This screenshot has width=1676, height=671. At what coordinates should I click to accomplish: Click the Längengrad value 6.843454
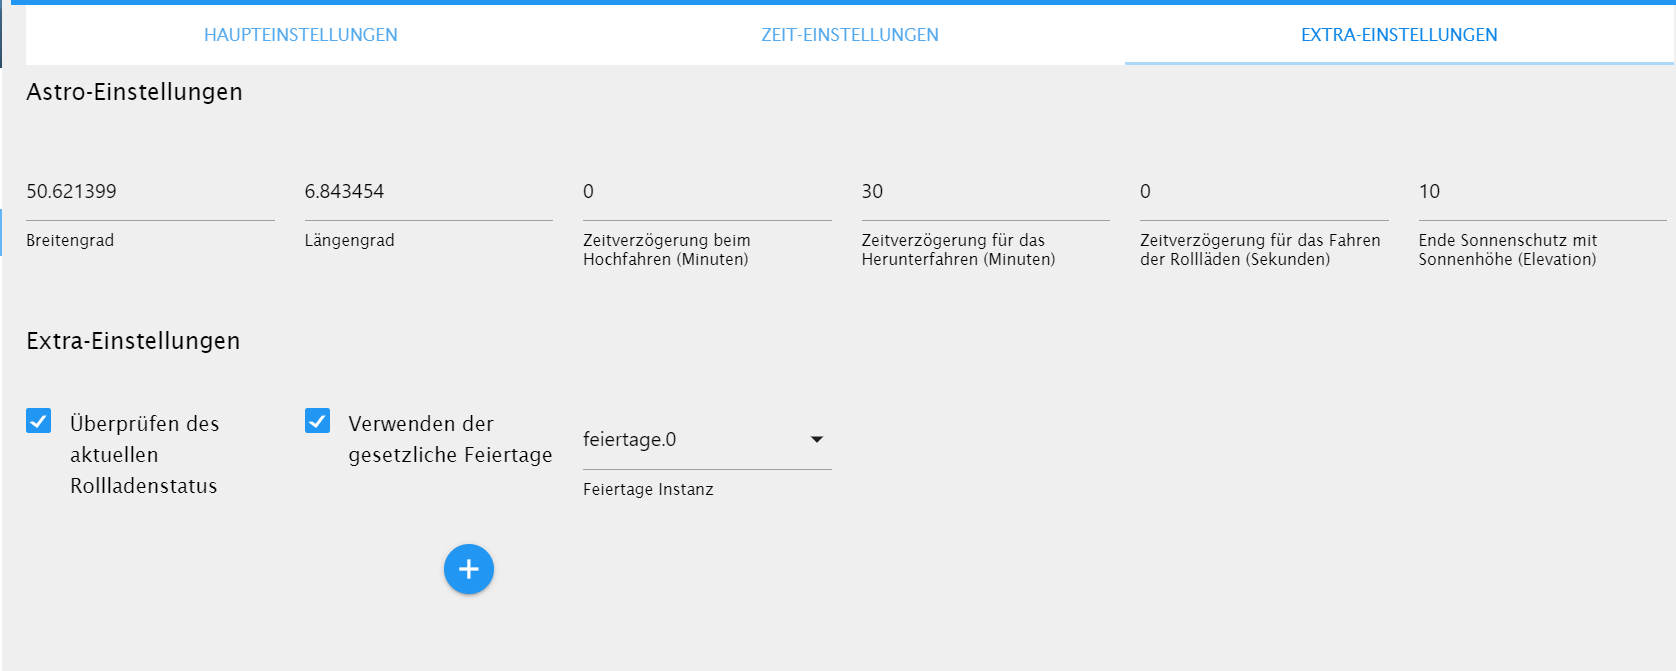[344, 192]
